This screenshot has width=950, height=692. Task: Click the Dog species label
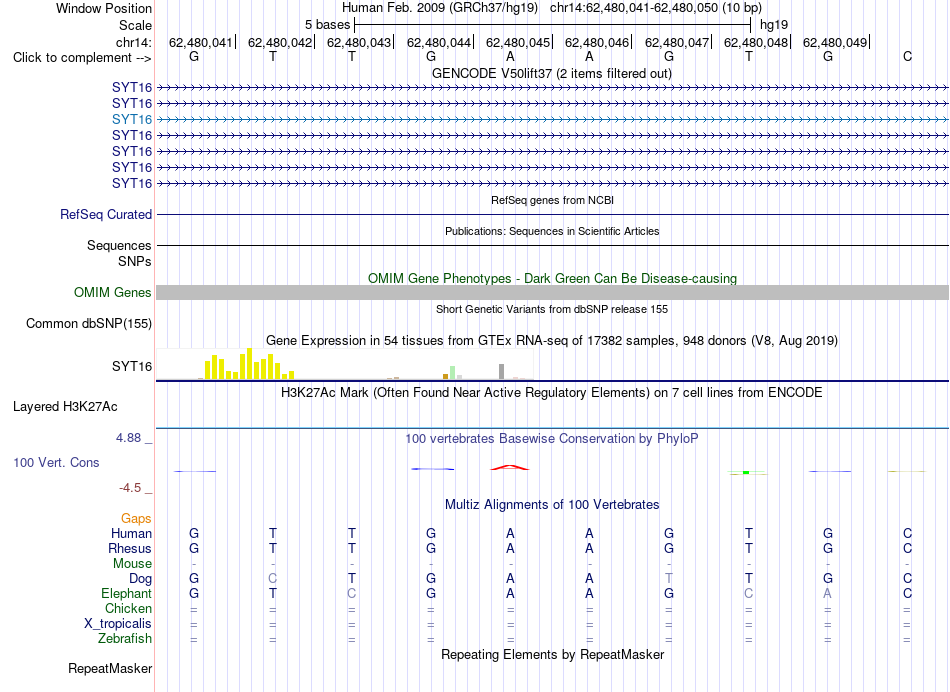(140, 579)
